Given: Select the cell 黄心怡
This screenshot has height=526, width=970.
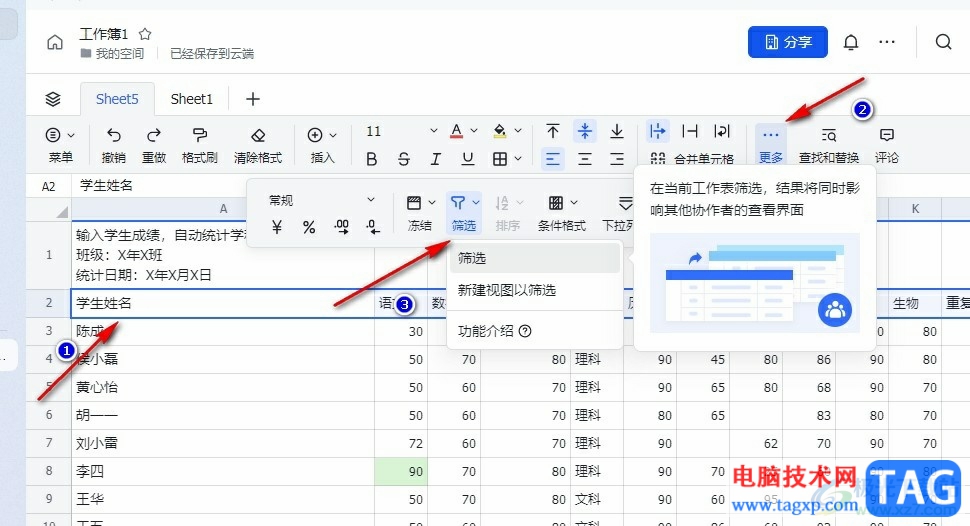Looking at the screenshot, I should pos(223,387).
